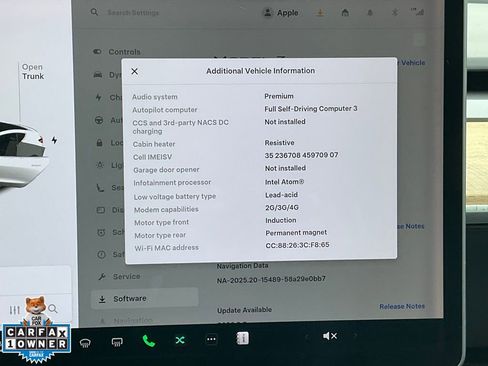488x366 pixels.
Task: Open the owner's manual book icon
Action: tap(242, 338)
